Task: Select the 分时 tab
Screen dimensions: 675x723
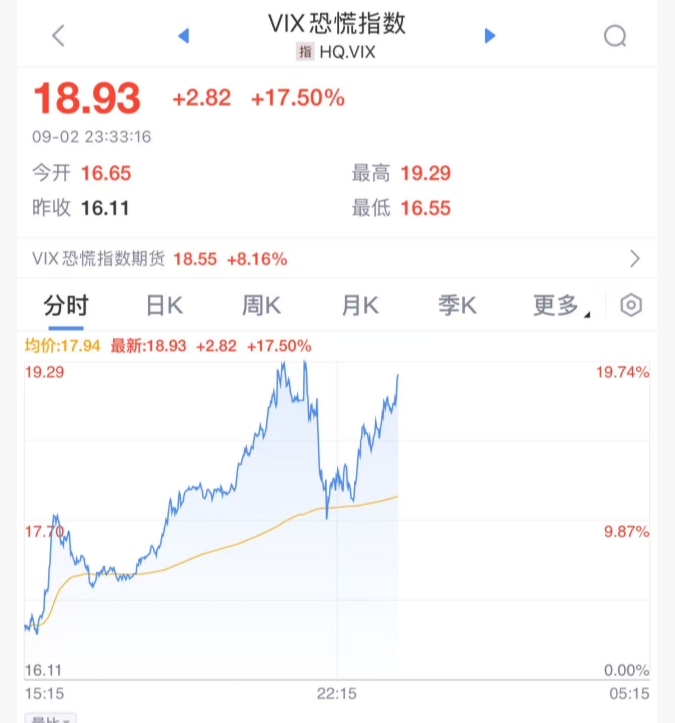Action: coord(66,306)
